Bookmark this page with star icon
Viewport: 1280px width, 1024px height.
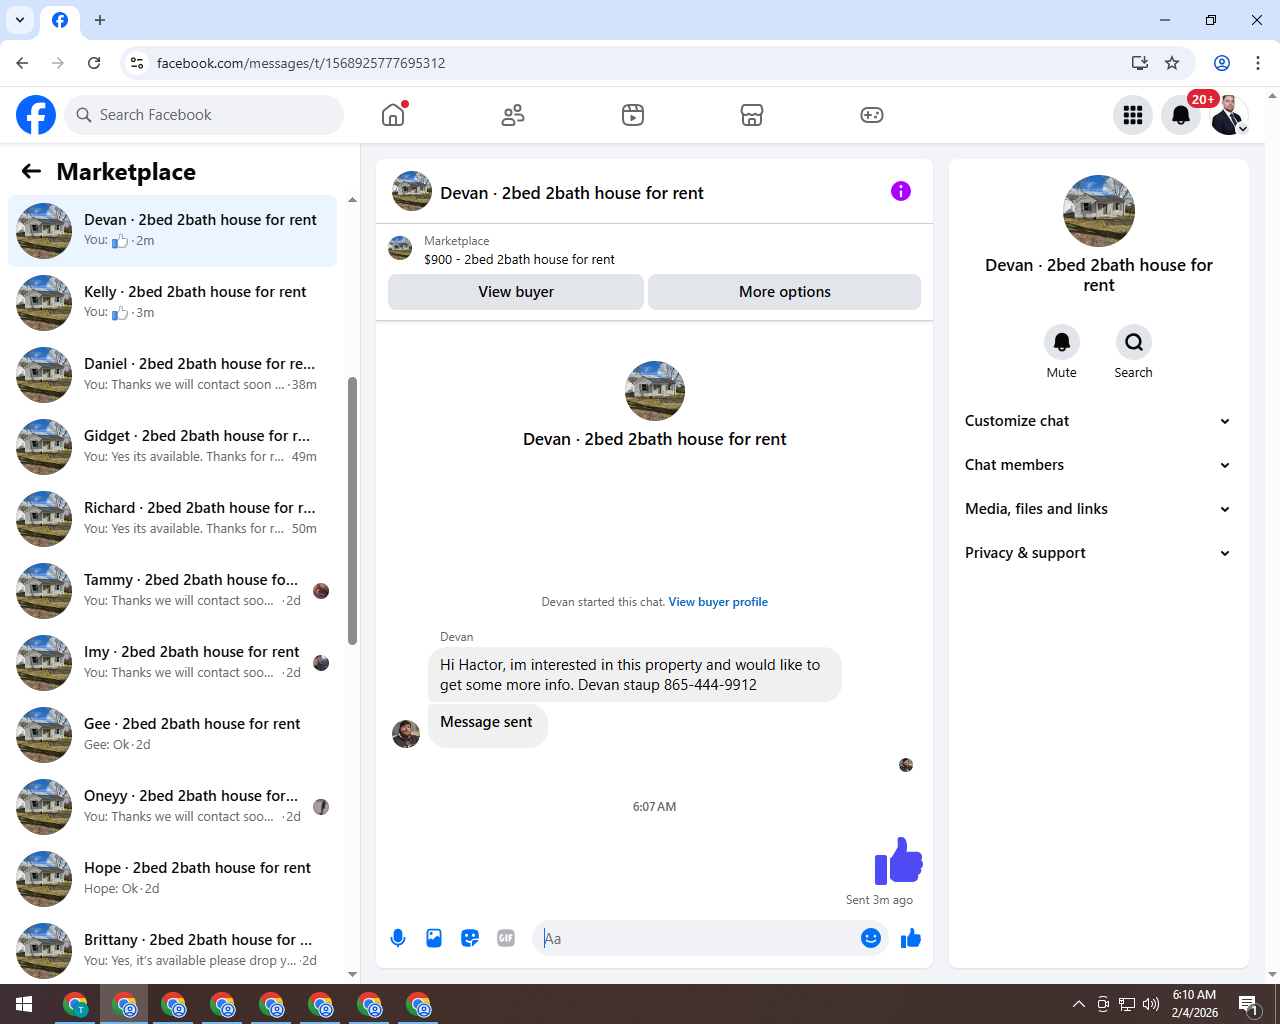1172,63
